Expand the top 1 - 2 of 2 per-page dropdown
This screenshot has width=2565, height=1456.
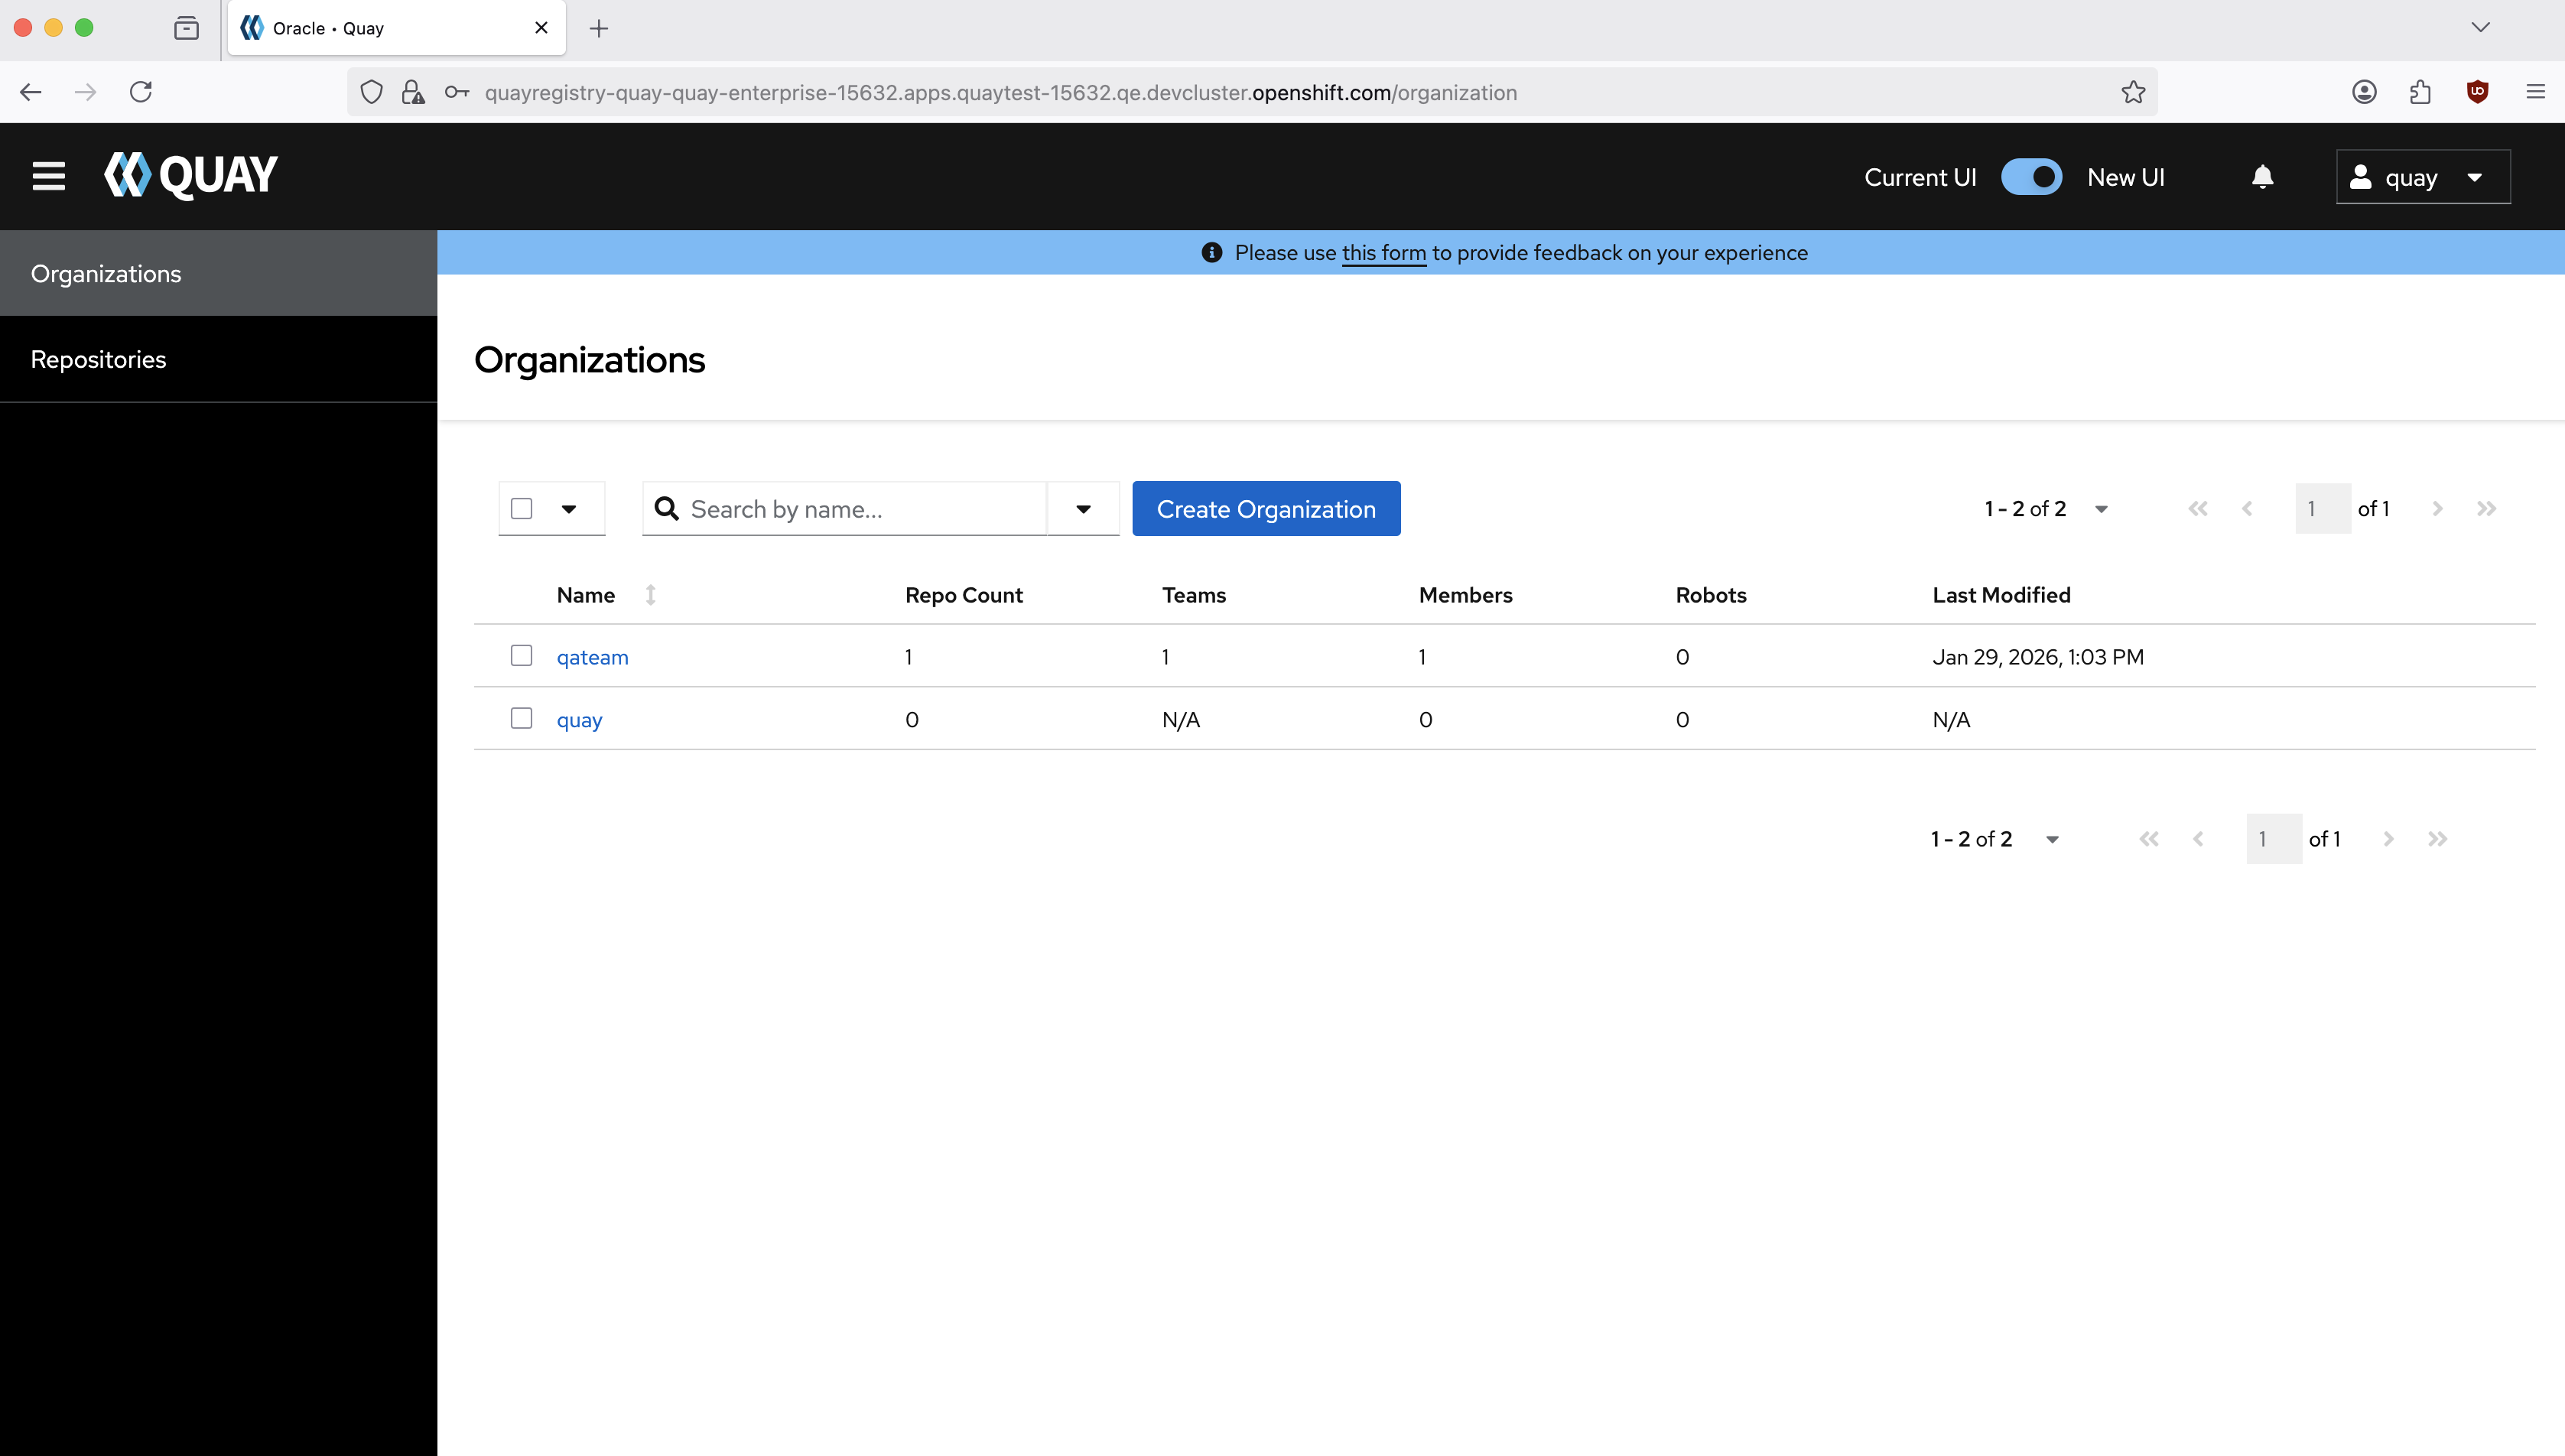[2101, 509]
